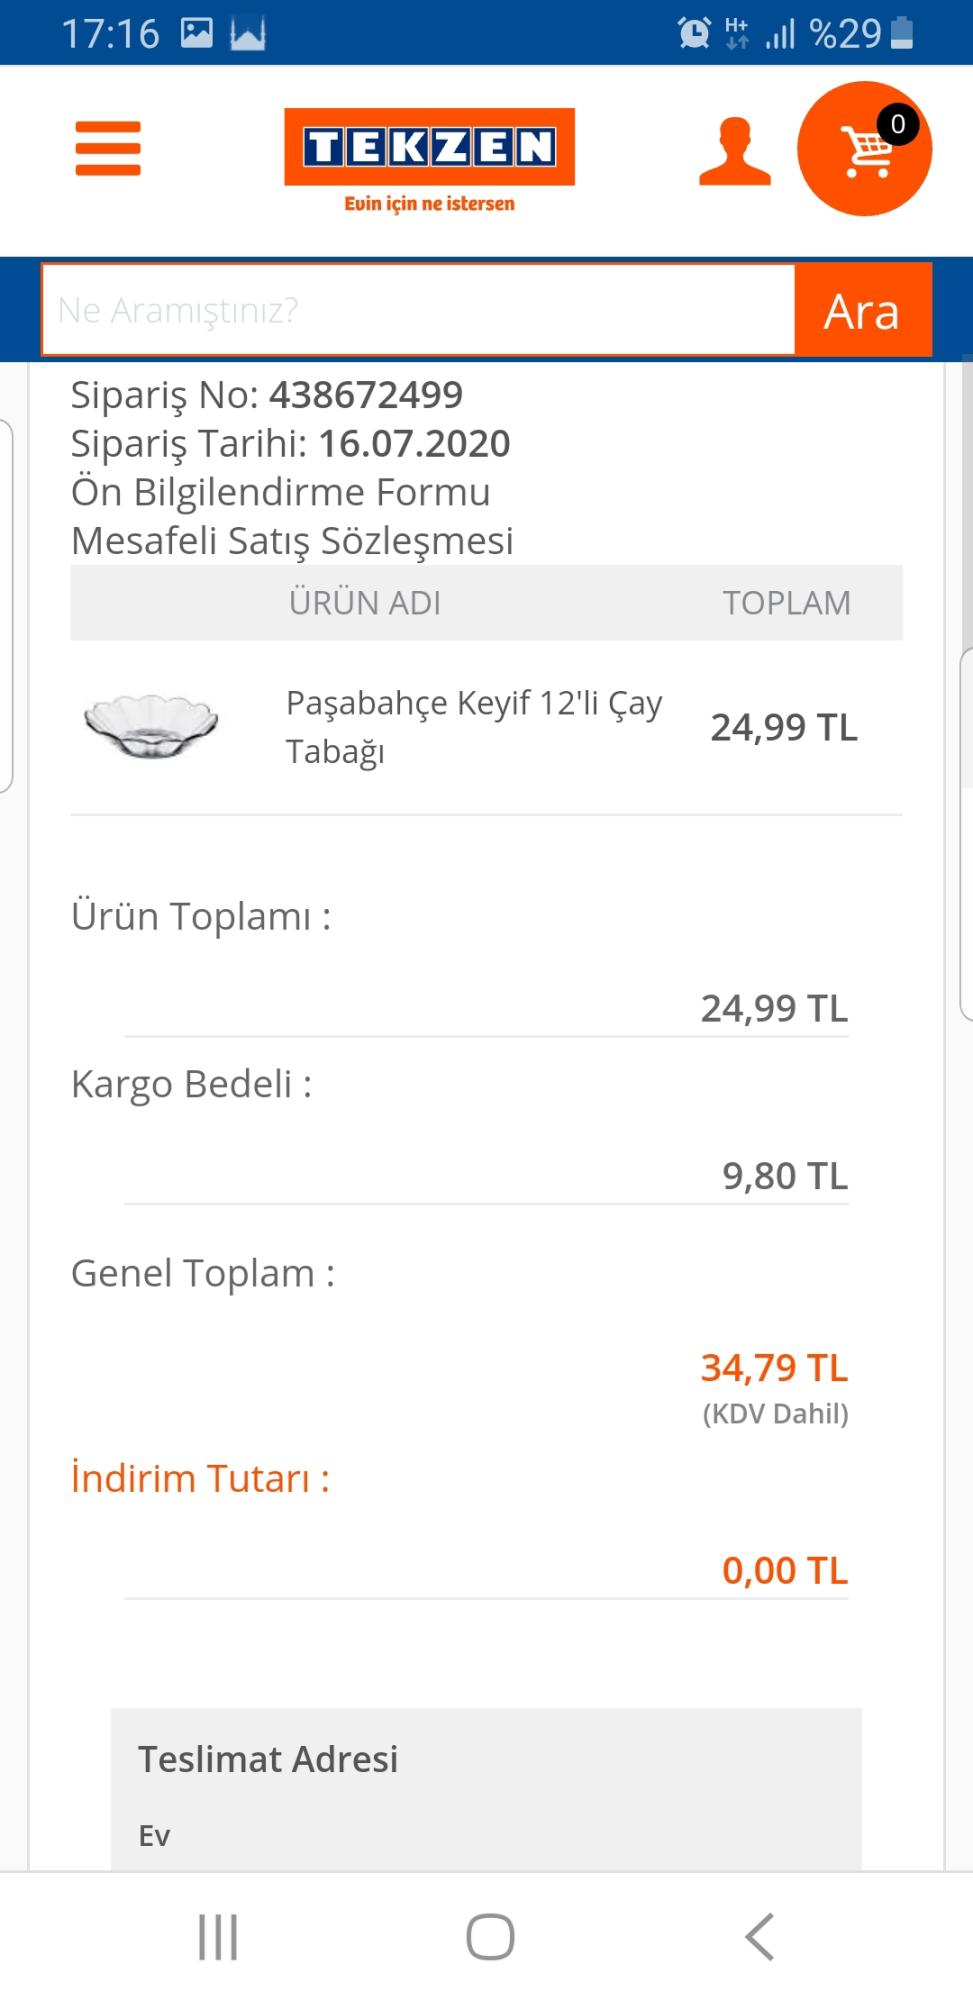This screenshot has width=973, height=2000.
Task: Focus the 'Ne Aramıştınız?' search field
Action: point(418,311)
